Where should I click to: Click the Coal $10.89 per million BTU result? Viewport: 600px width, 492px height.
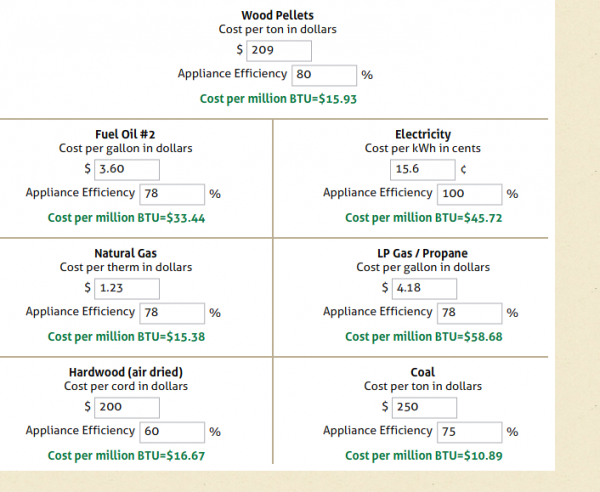(423, 456)
